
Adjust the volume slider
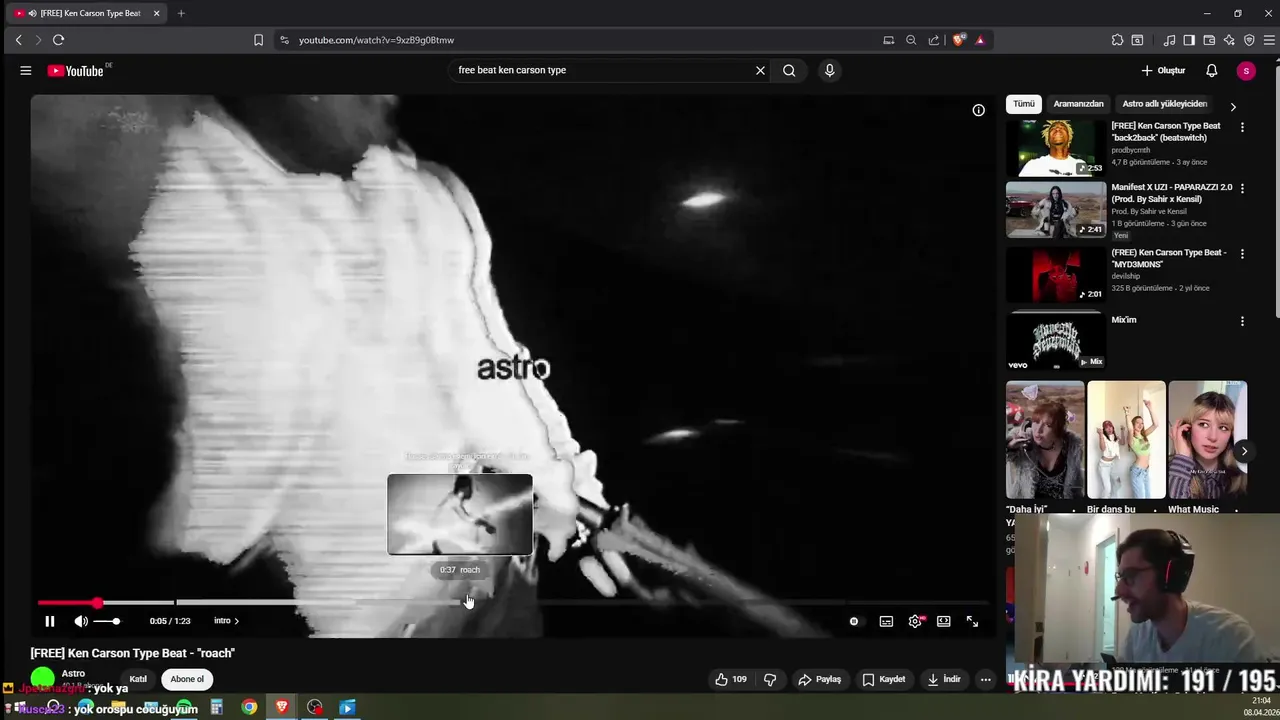click(107, 622)
